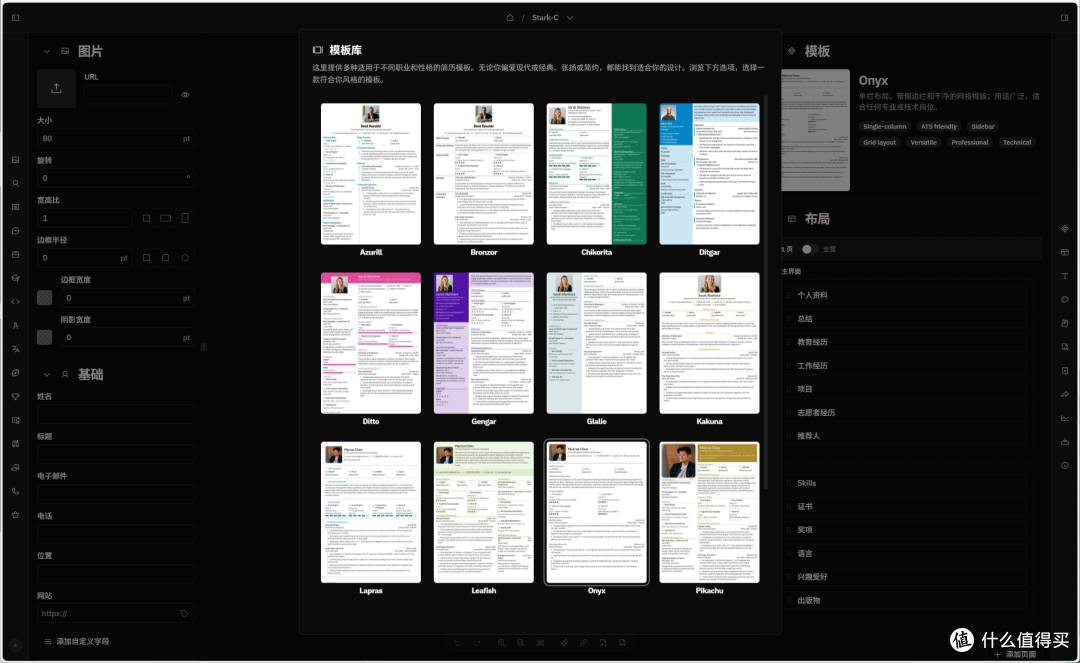Screen dimensions: 1080x663
Task: Choose the Leafish template
Action: (x=484, y=512)
